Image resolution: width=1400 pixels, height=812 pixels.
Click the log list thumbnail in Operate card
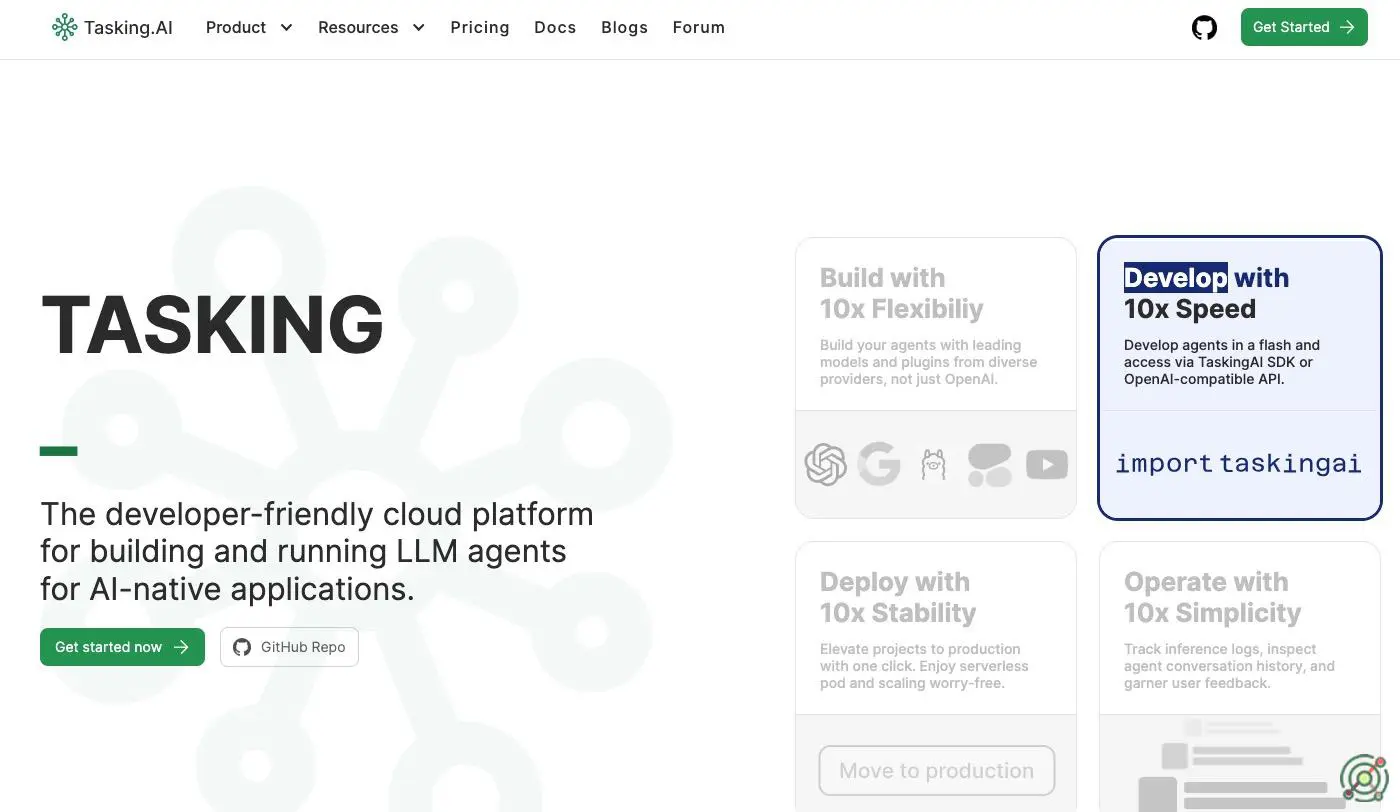pos(1240,765)
